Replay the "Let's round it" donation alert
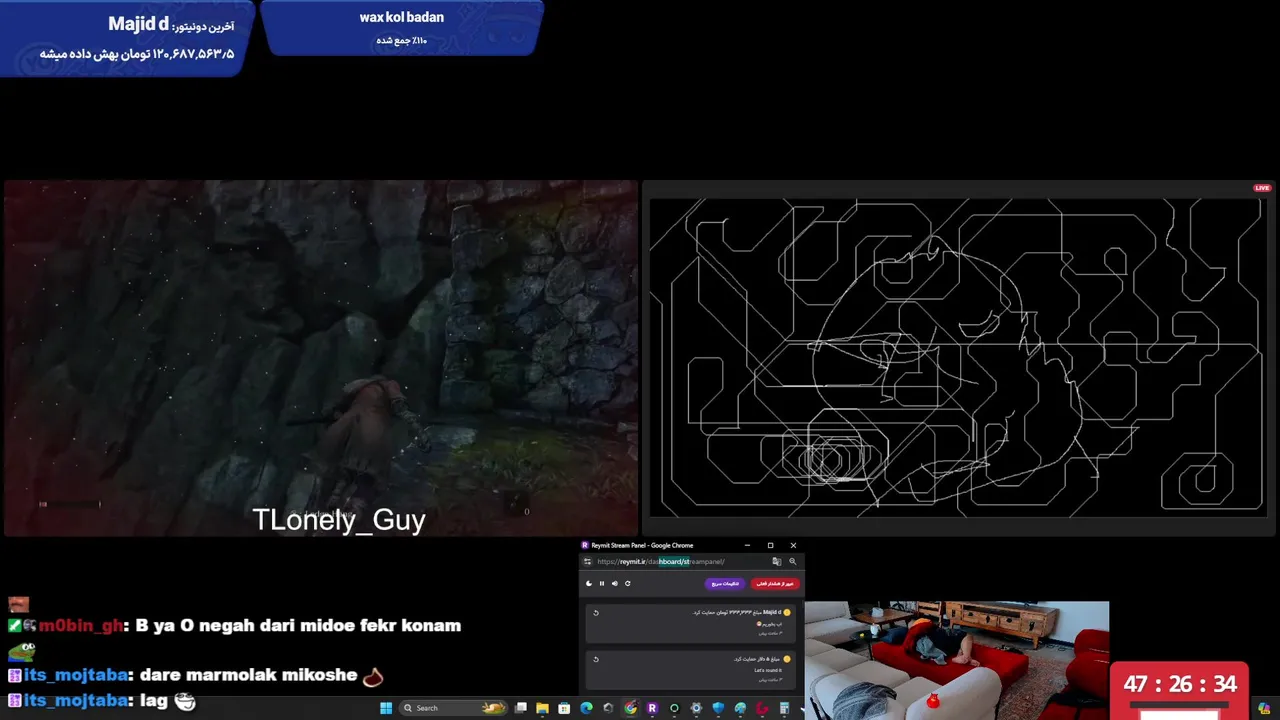Screen dimensions: 1280x720 tap(596, 659)
